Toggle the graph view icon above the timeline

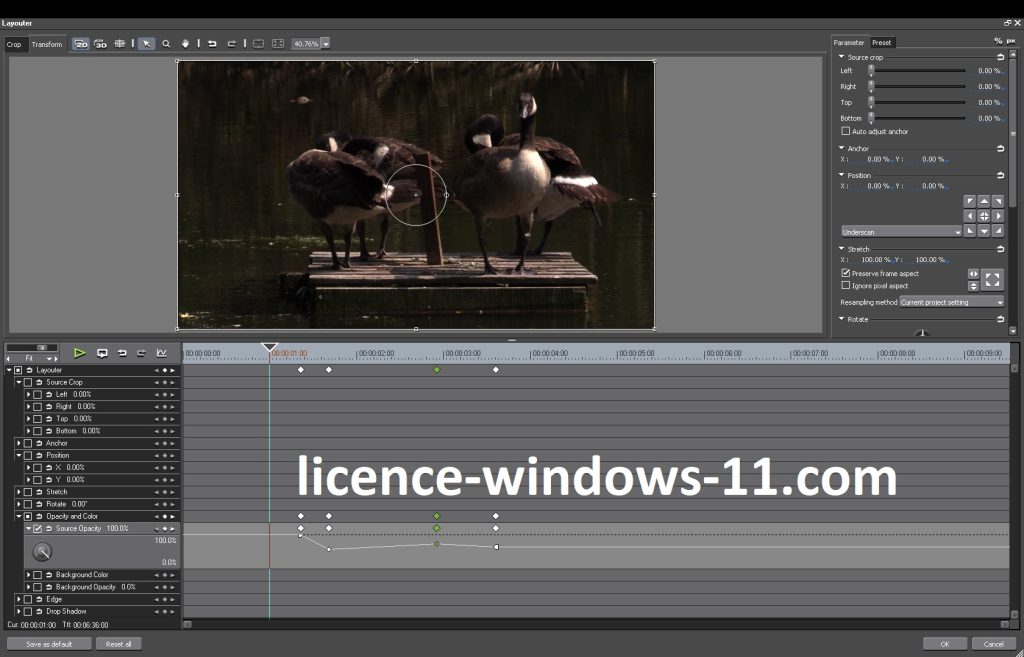click(x=161, y=353)
